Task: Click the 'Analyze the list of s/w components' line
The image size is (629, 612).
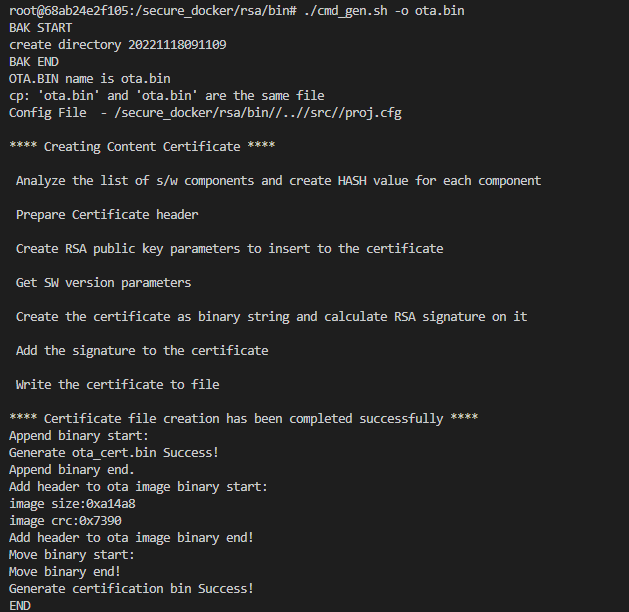Action: pyautogui.click(x=278, y=181)
